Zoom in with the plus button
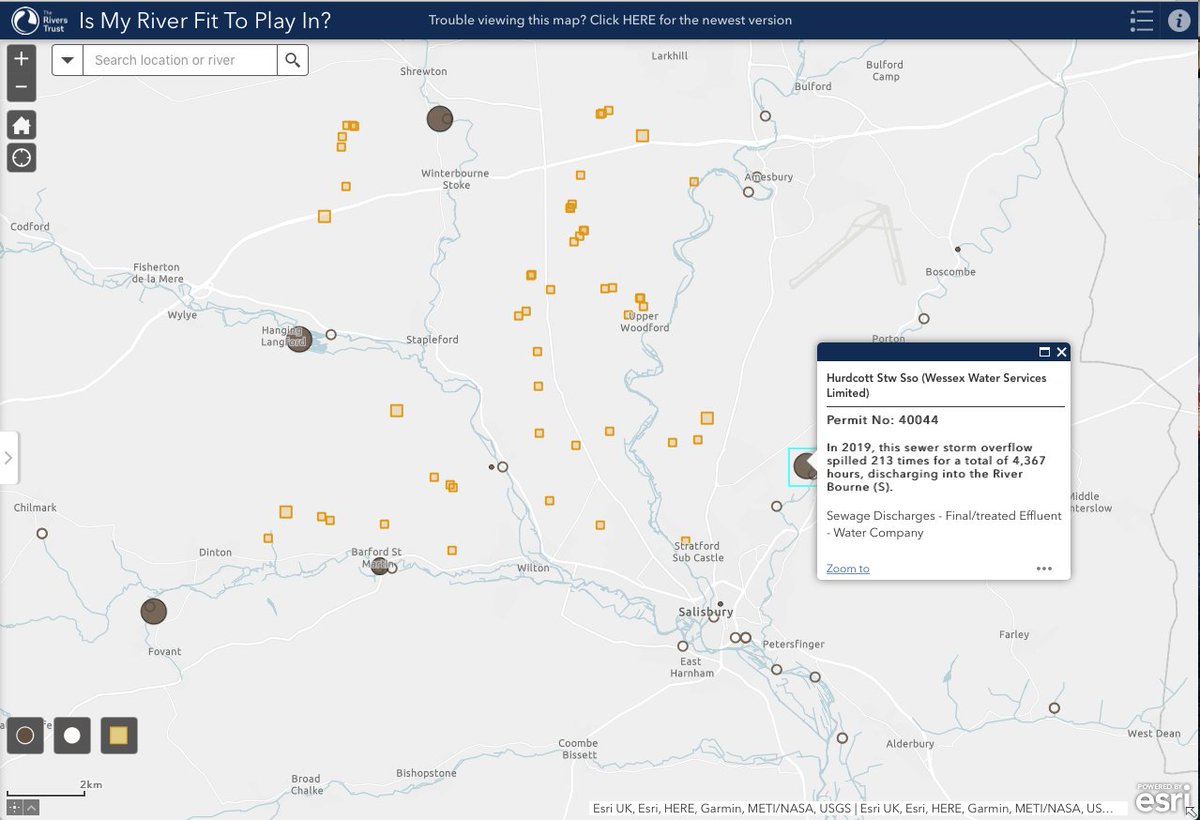 22,58
